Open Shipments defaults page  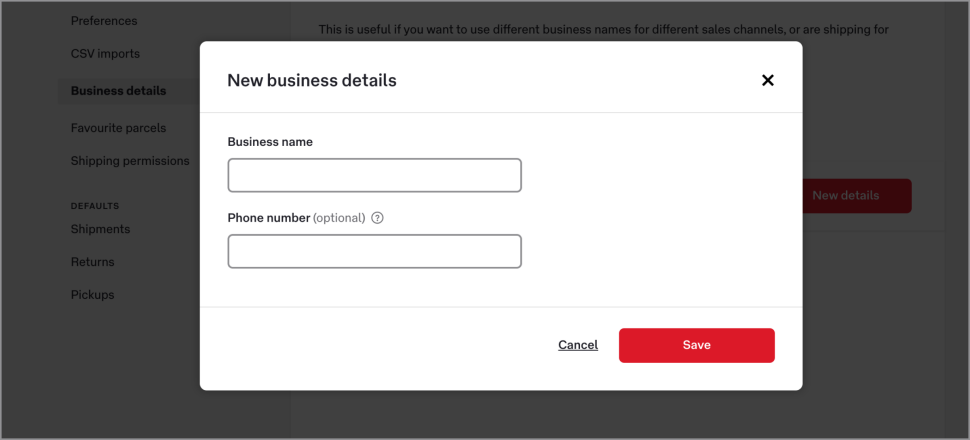[x=100, y=229]
